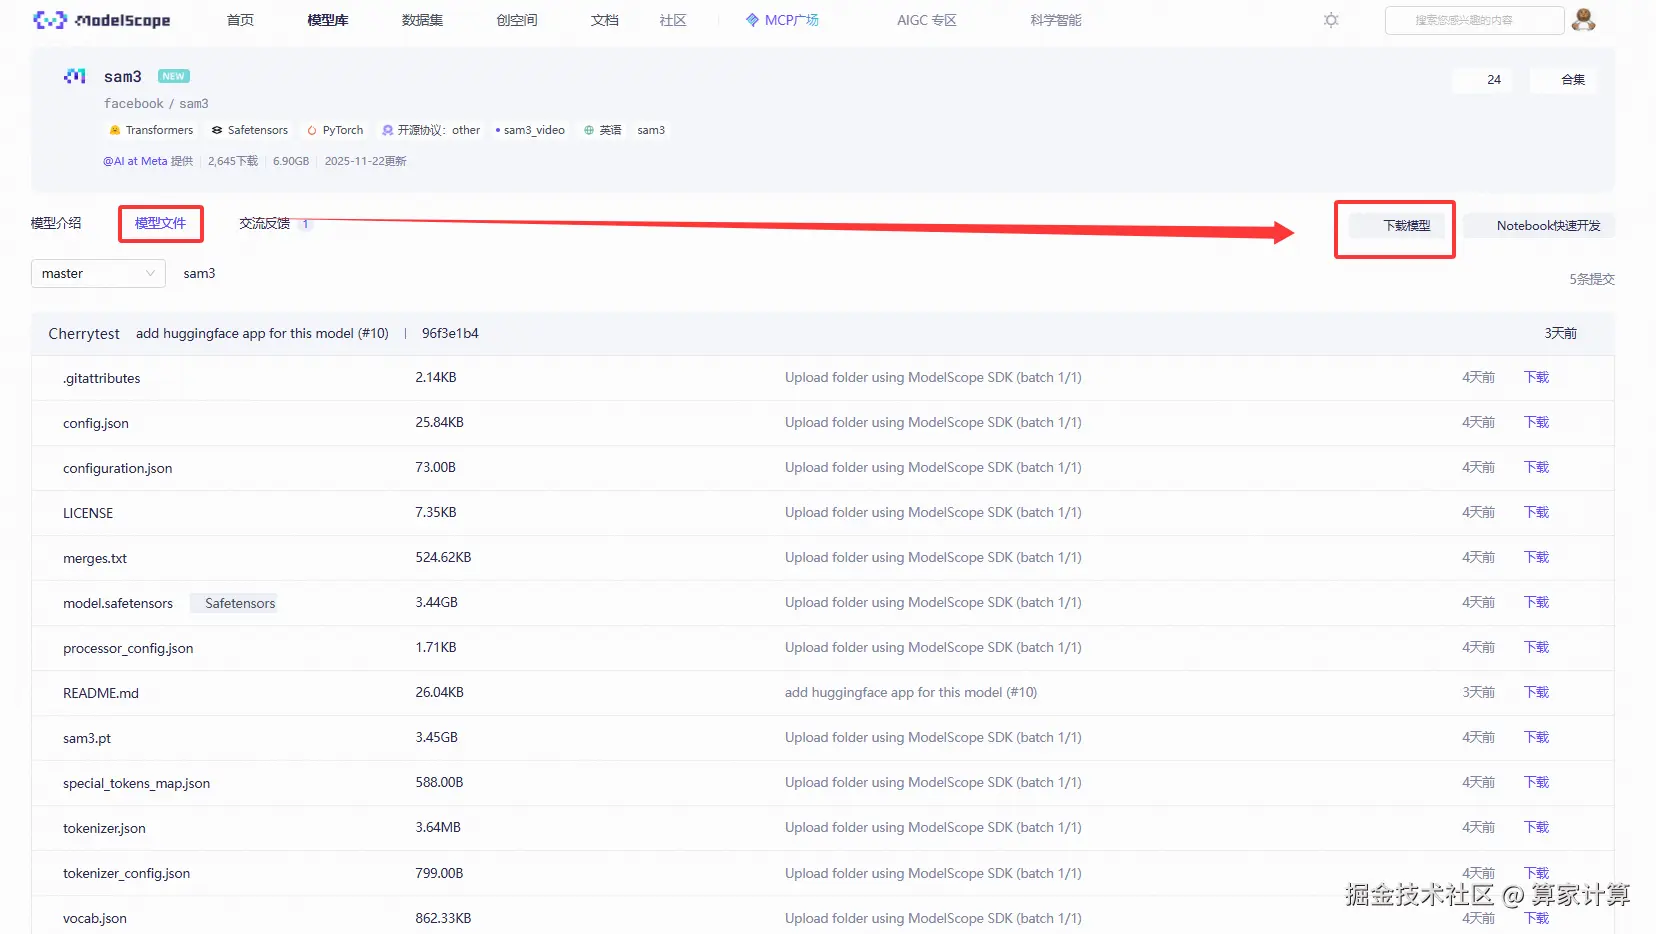This screenshot has width=1656, height=934.
Task: Download sam3.pt via its 下载 link
Action: [1536, 737]
